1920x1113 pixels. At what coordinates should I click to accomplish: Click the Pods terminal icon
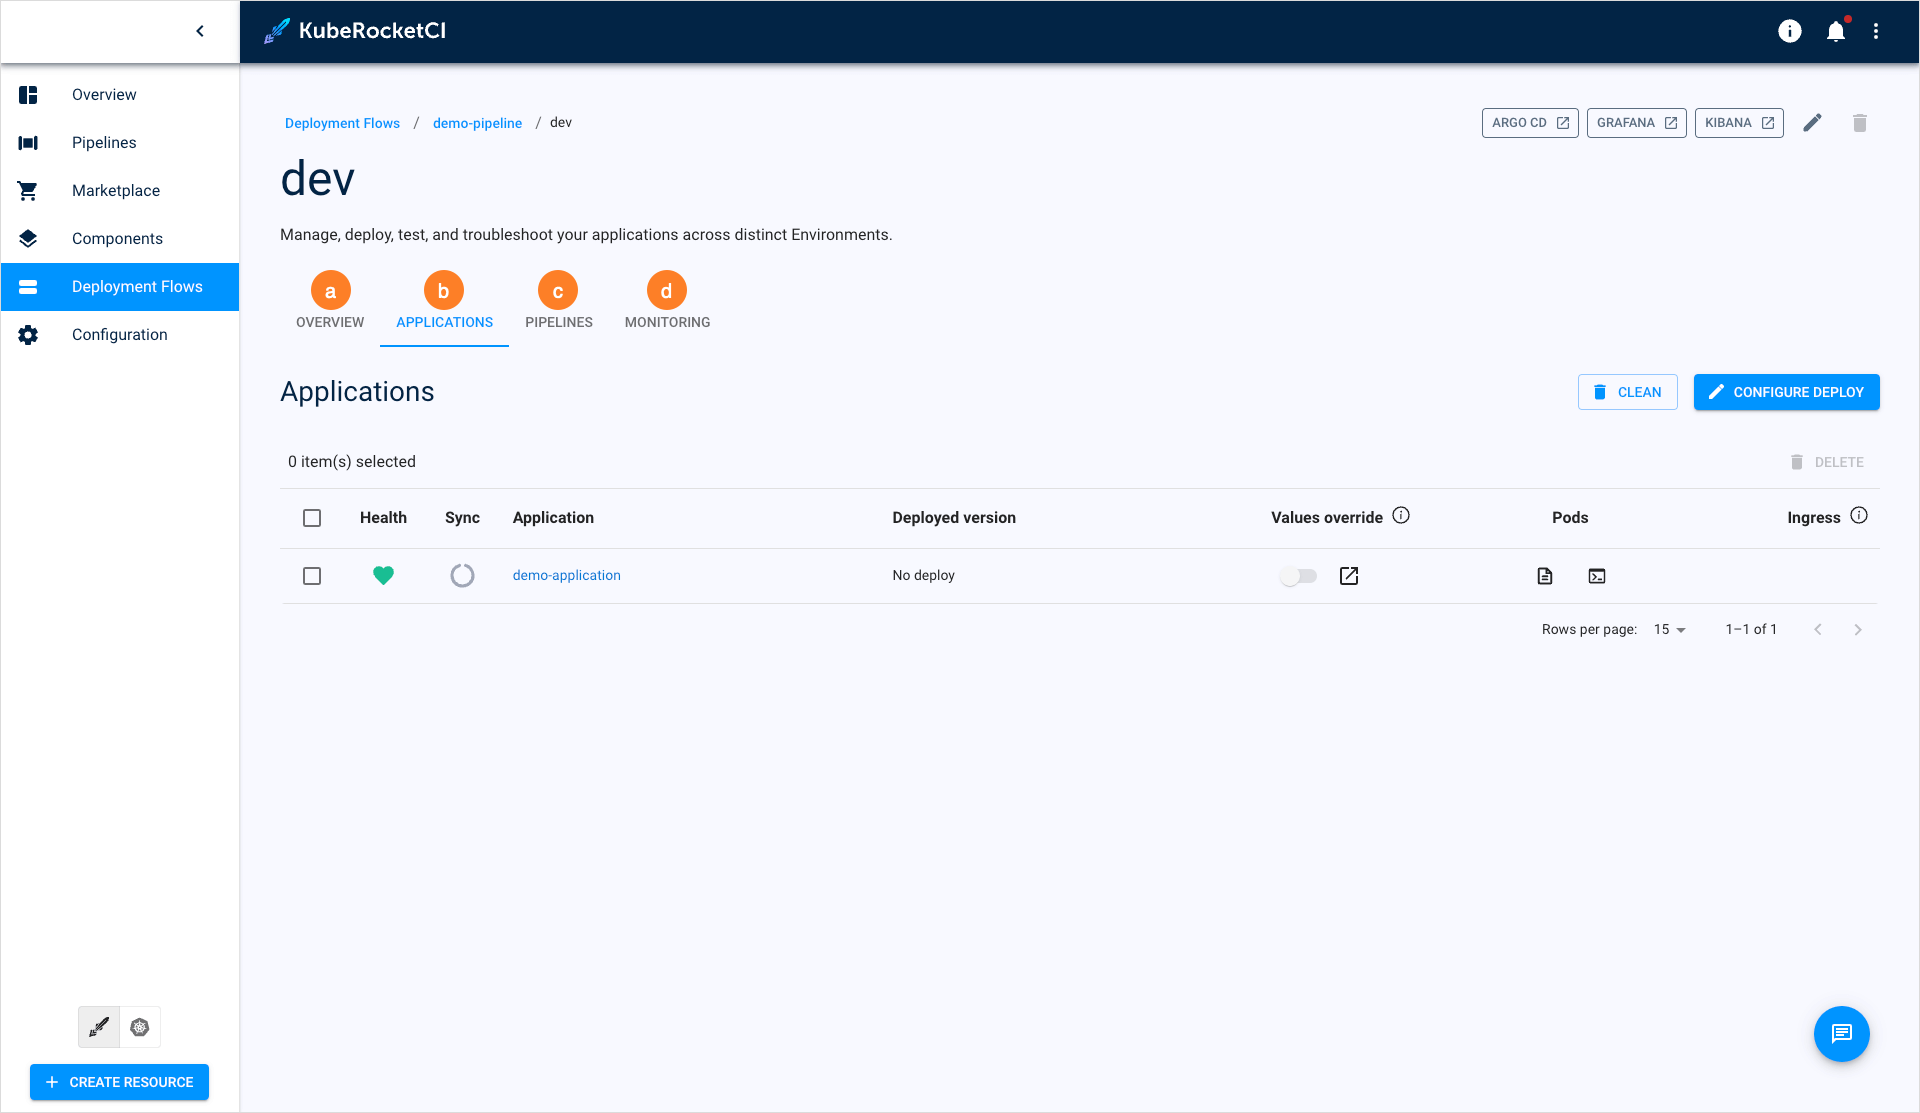click(1597, 575)
